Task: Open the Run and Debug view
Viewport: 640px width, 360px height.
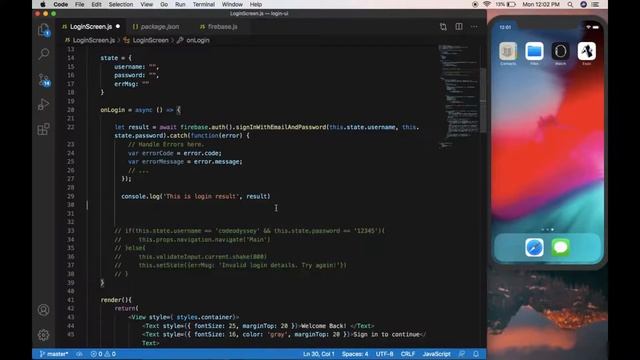Action: (x=44, y=104)
